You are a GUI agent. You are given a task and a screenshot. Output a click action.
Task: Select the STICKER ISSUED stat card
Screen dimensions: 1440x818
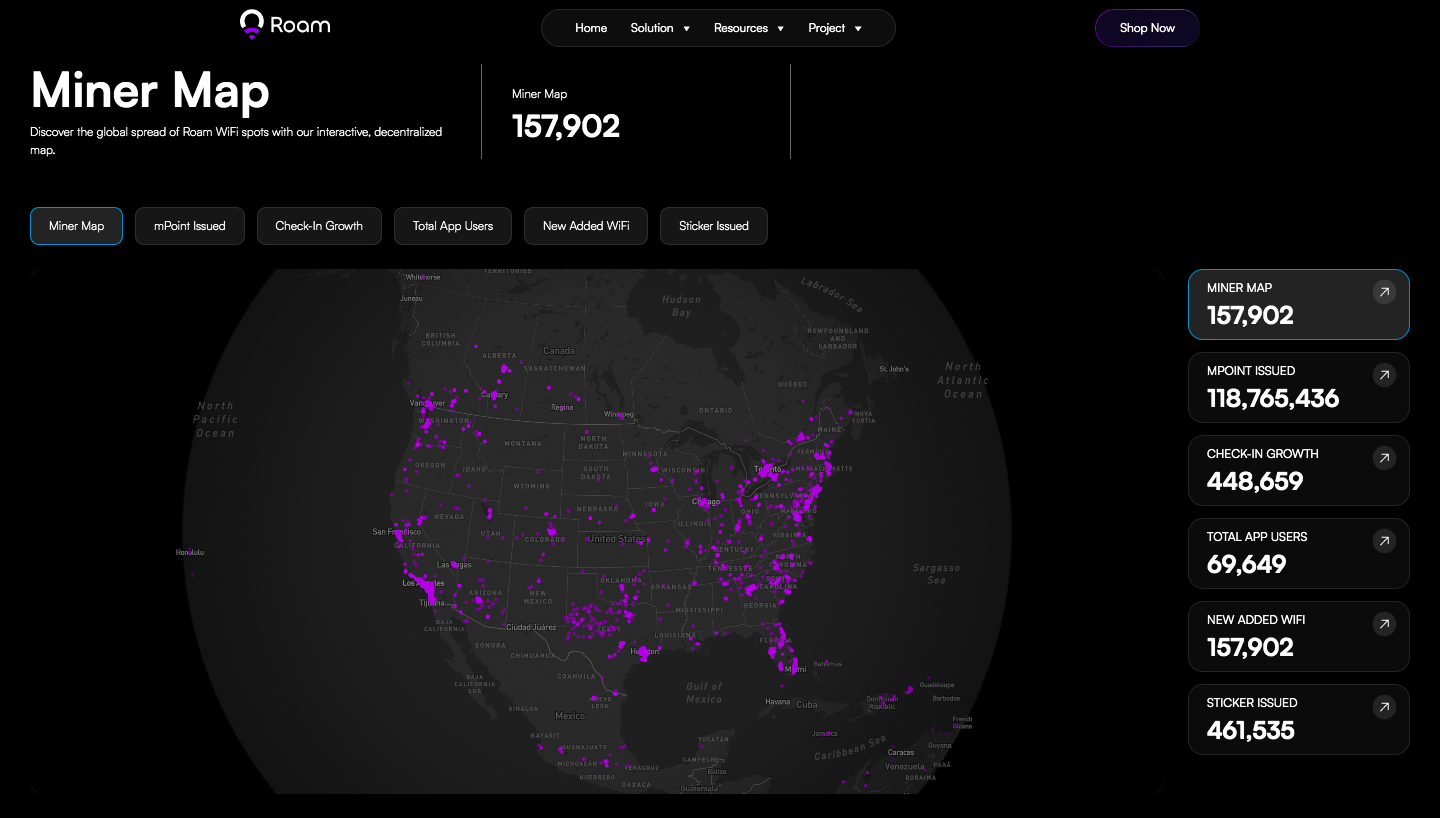pos(1299,720)
